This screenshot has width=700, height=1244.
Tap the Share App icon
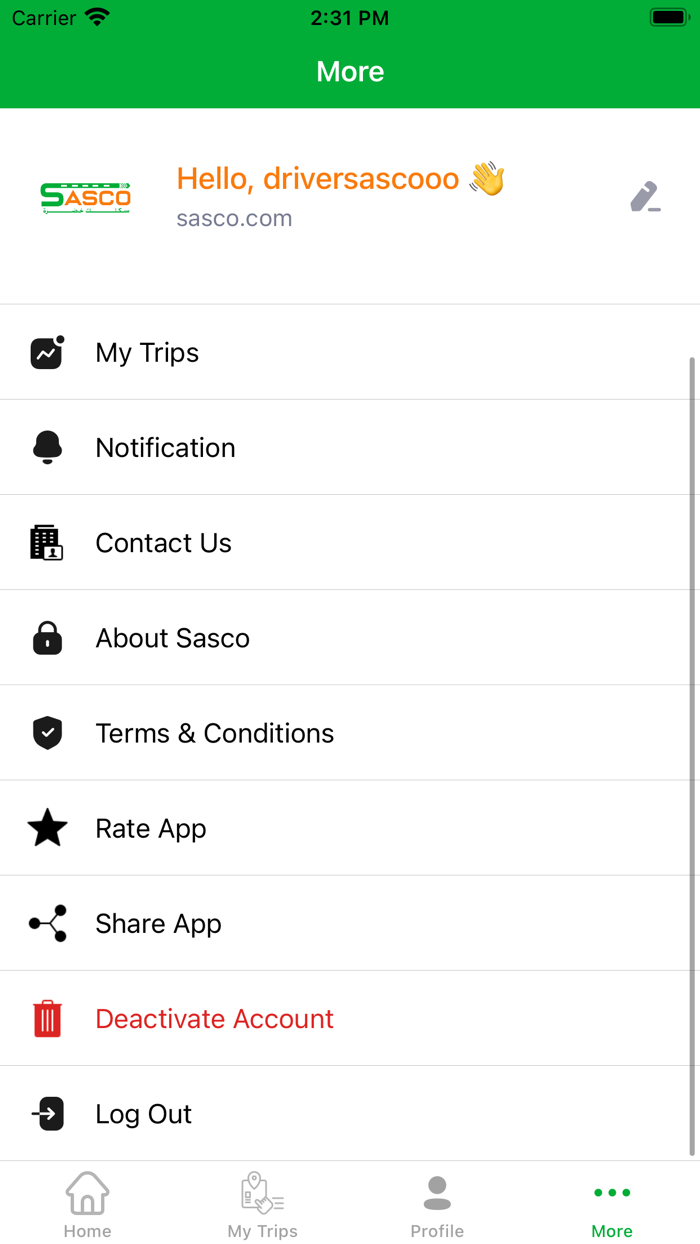(x=47, y=923)
